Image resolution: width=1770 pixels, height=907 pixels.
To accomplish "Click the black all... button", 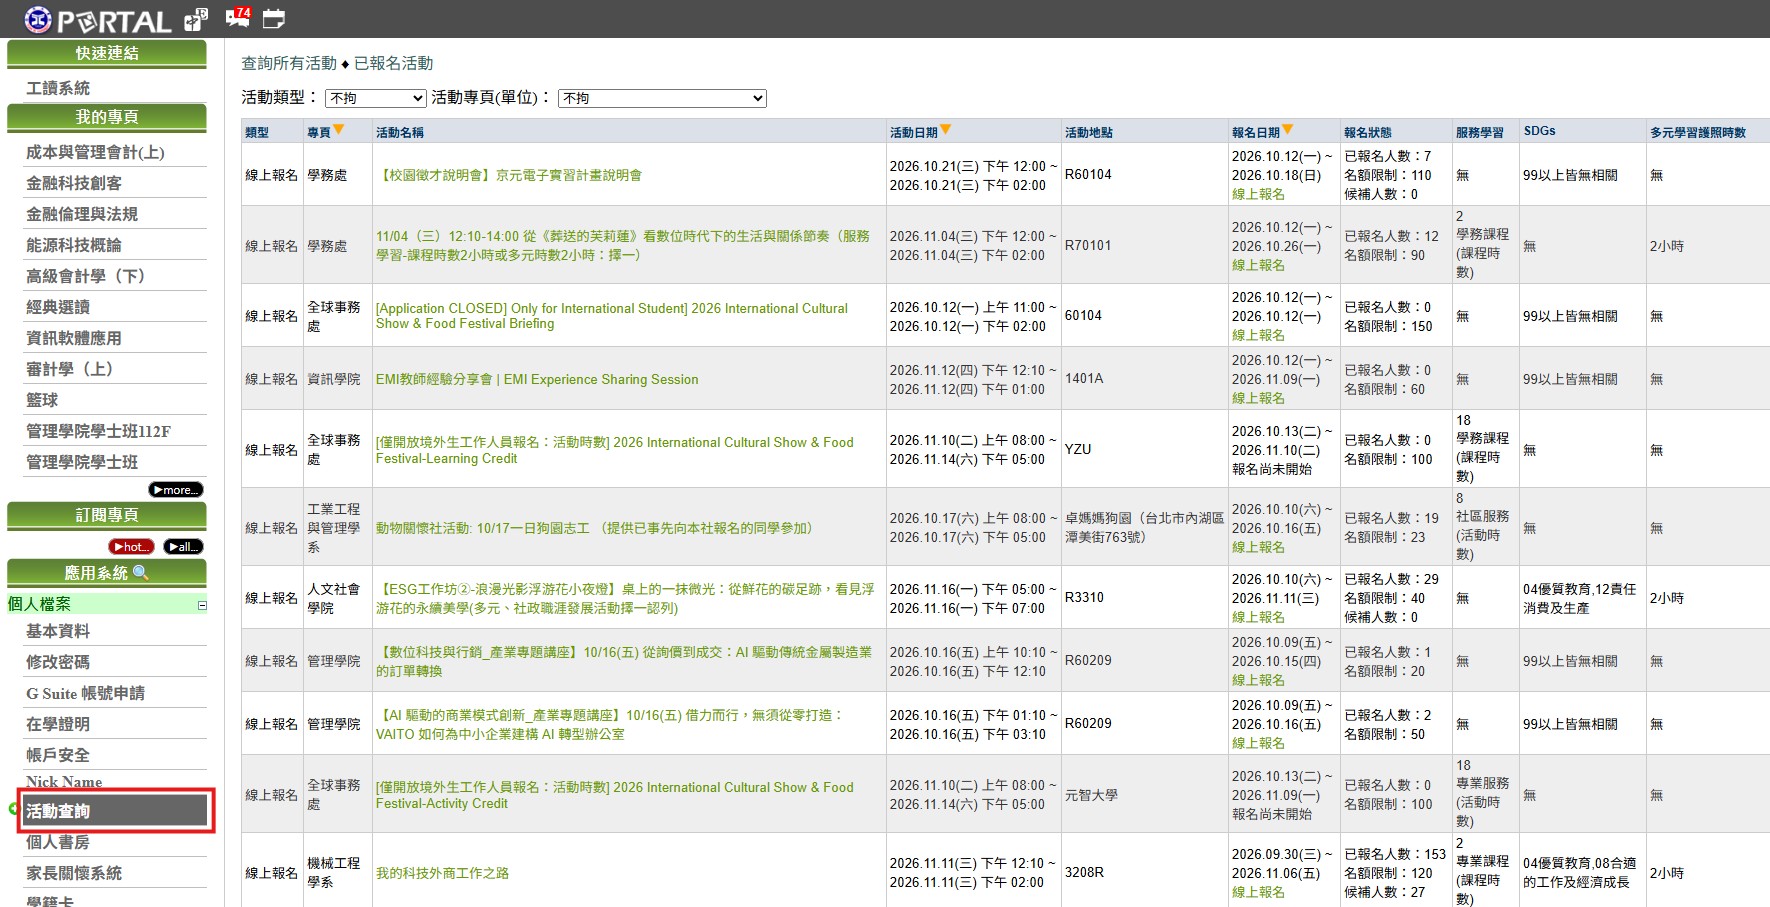I will (184, 547).
